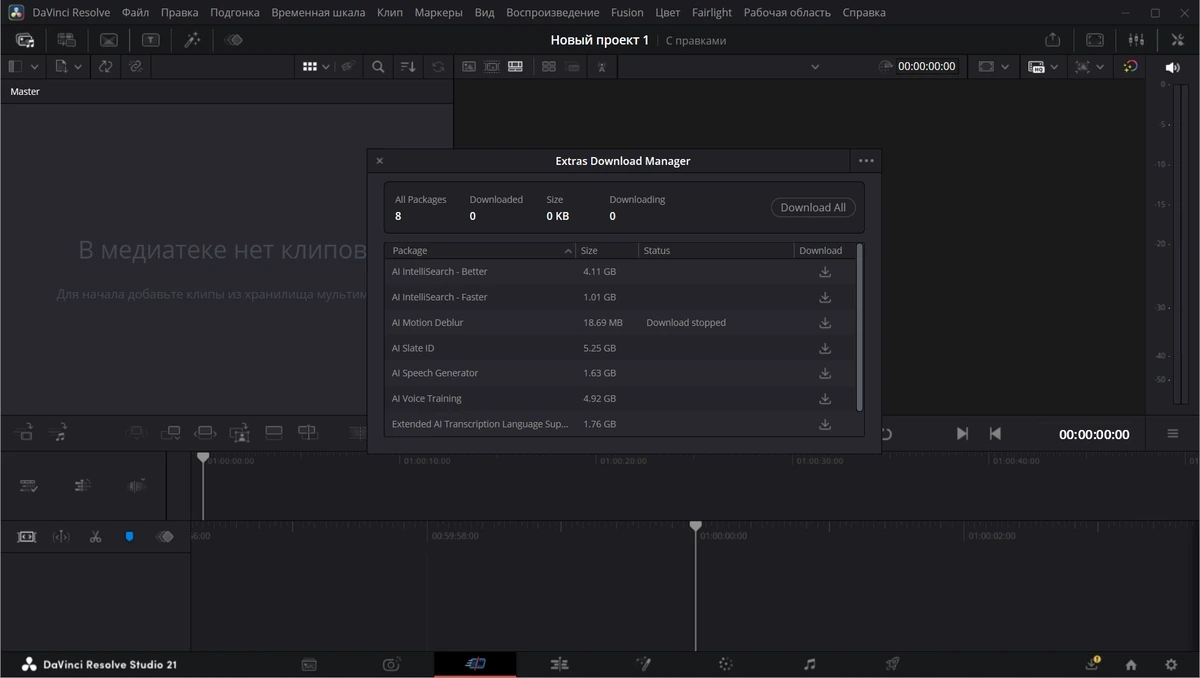The image size is (1200, 678).
Task: Open project manager home icon
Action: 1131,664
